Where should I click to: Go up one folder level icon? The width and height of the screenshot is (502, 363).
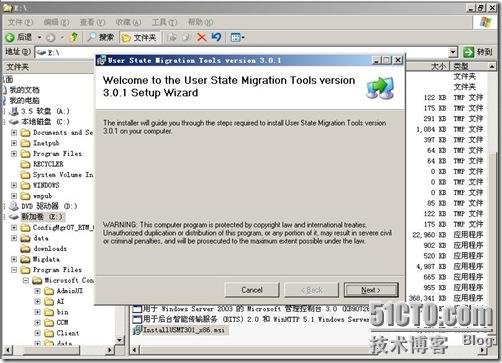point(74,37)
